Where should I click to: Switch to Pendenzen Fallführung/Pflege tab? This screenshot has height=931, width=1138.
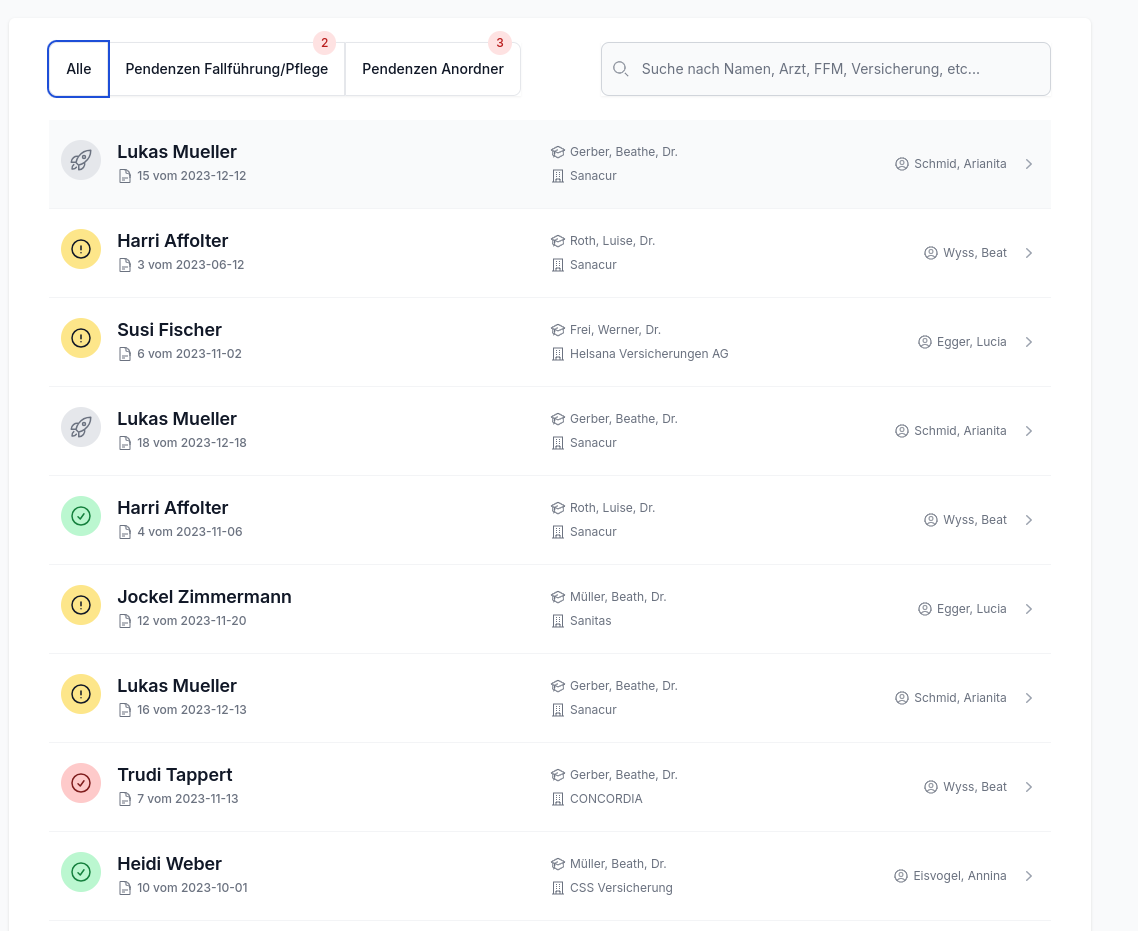coord(227,69)
